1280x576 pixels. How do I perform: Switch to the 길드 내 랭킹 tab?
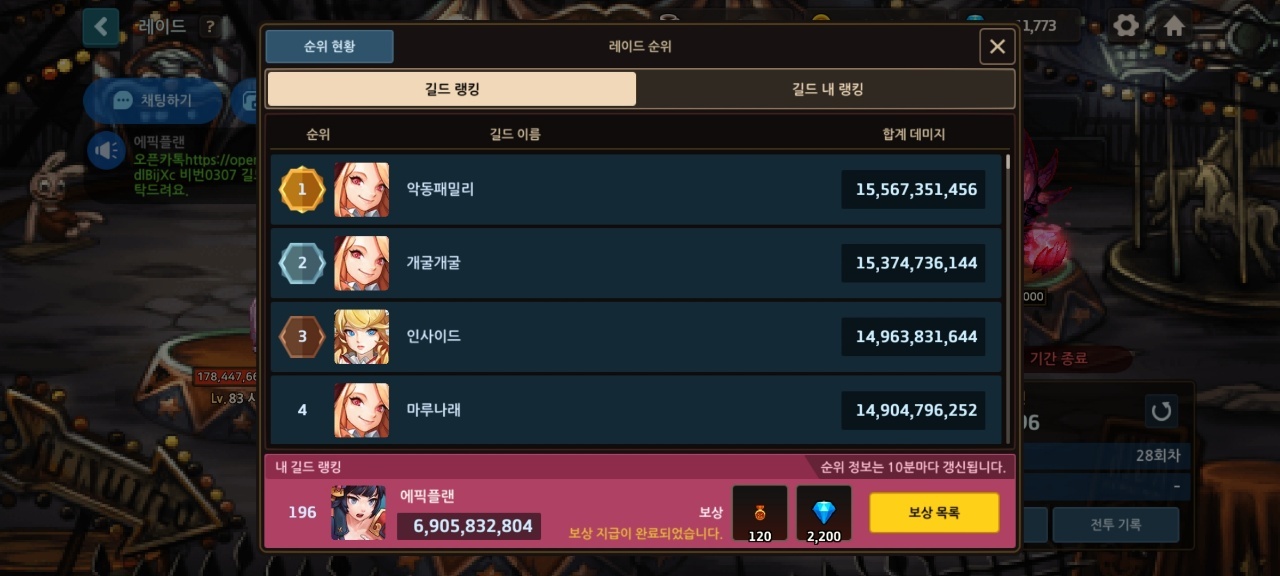point(826,89)
